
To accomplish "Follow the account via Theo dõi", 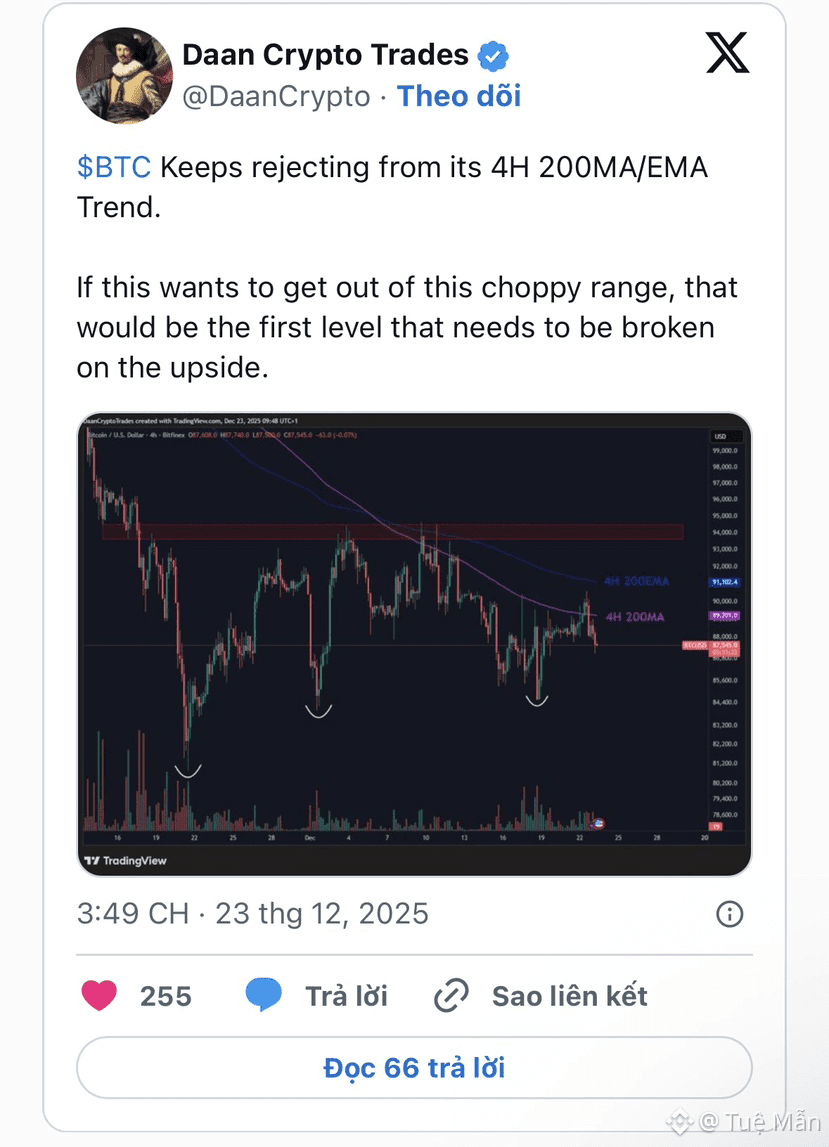I will click(x=459, y=96).
